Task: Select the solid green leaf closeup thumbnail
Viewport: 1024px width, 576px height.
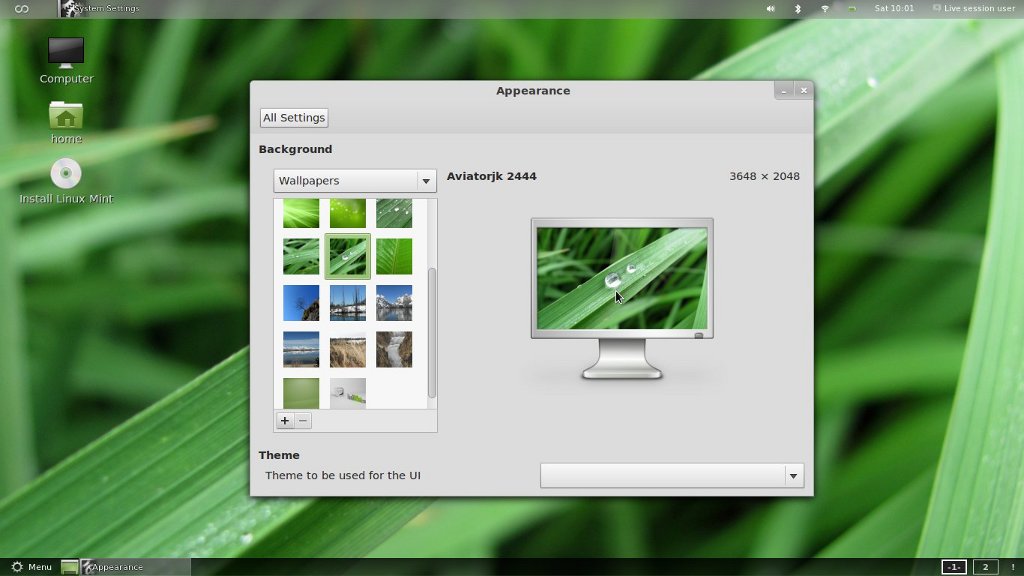Action: pos(394,256)
